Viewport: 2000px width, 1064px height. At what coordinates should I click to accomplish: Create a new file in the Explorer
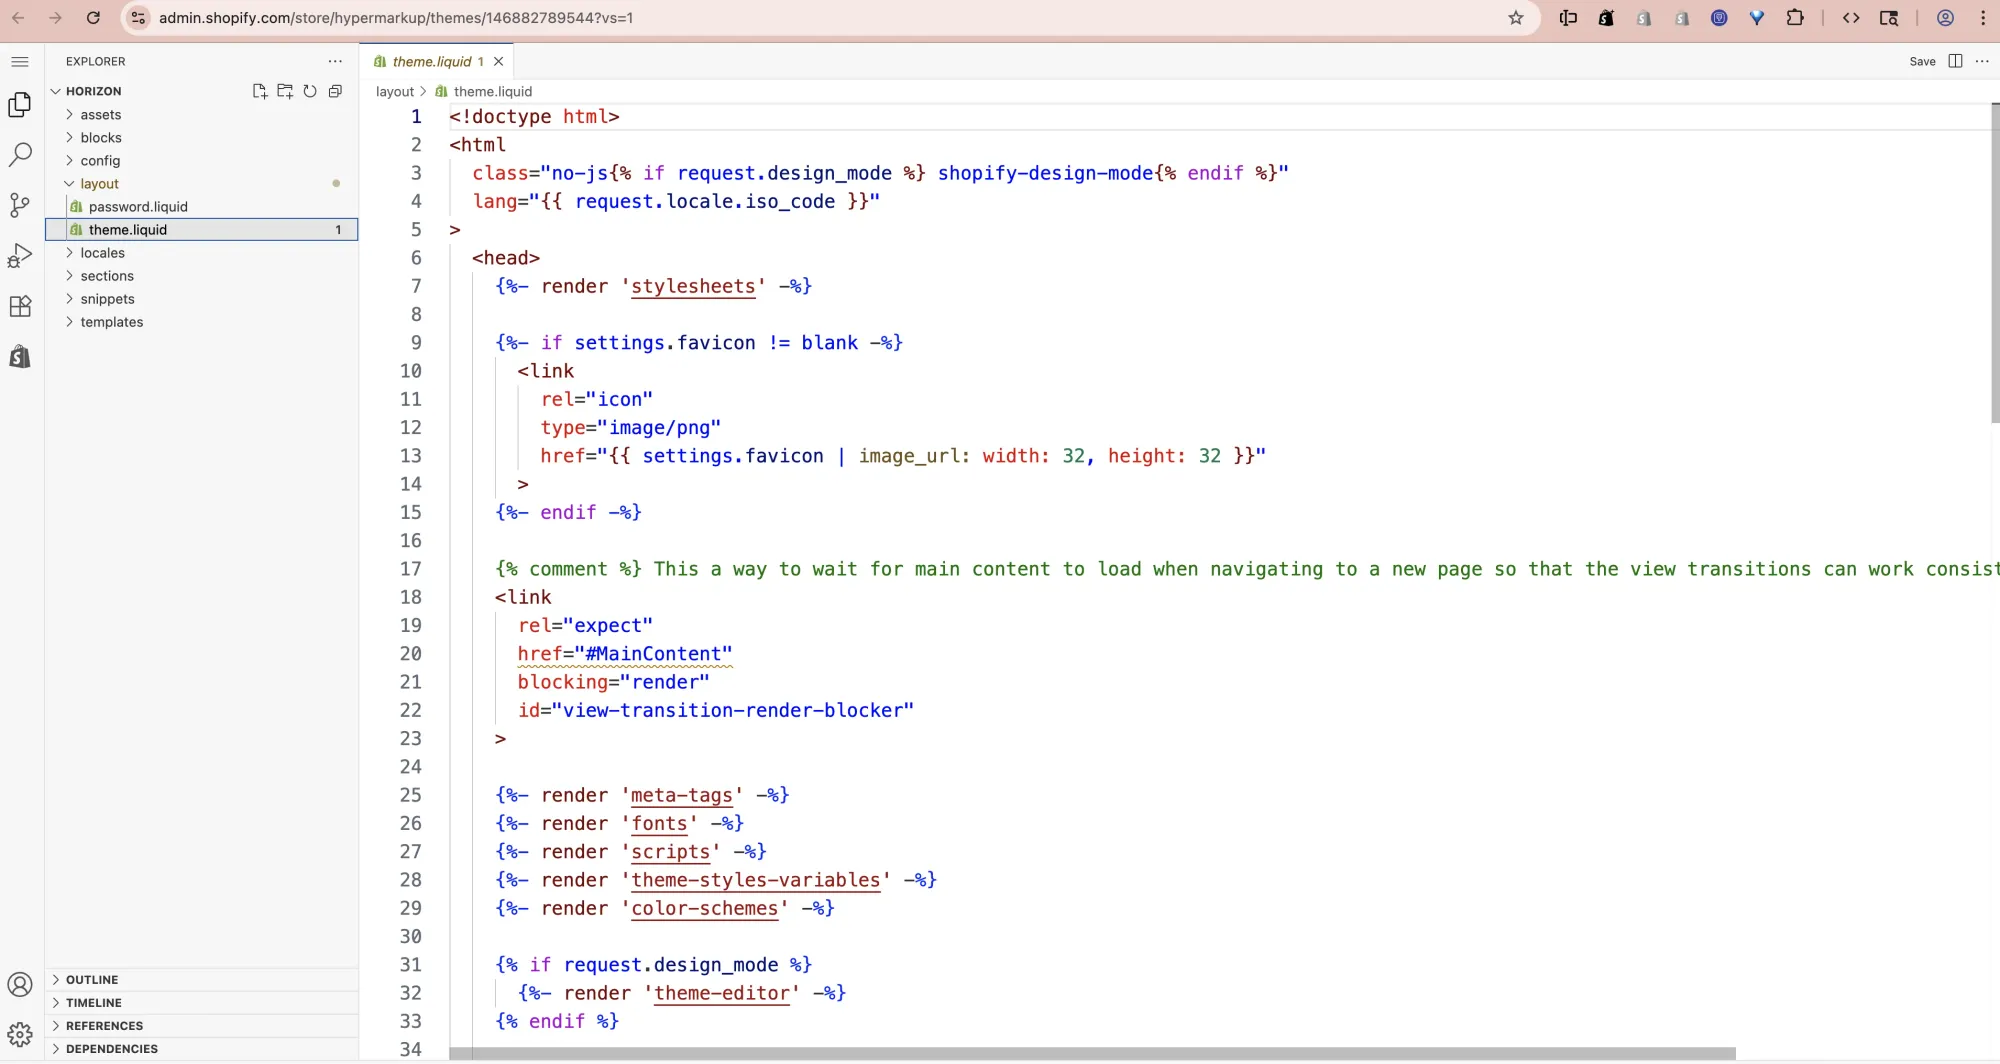260,91
